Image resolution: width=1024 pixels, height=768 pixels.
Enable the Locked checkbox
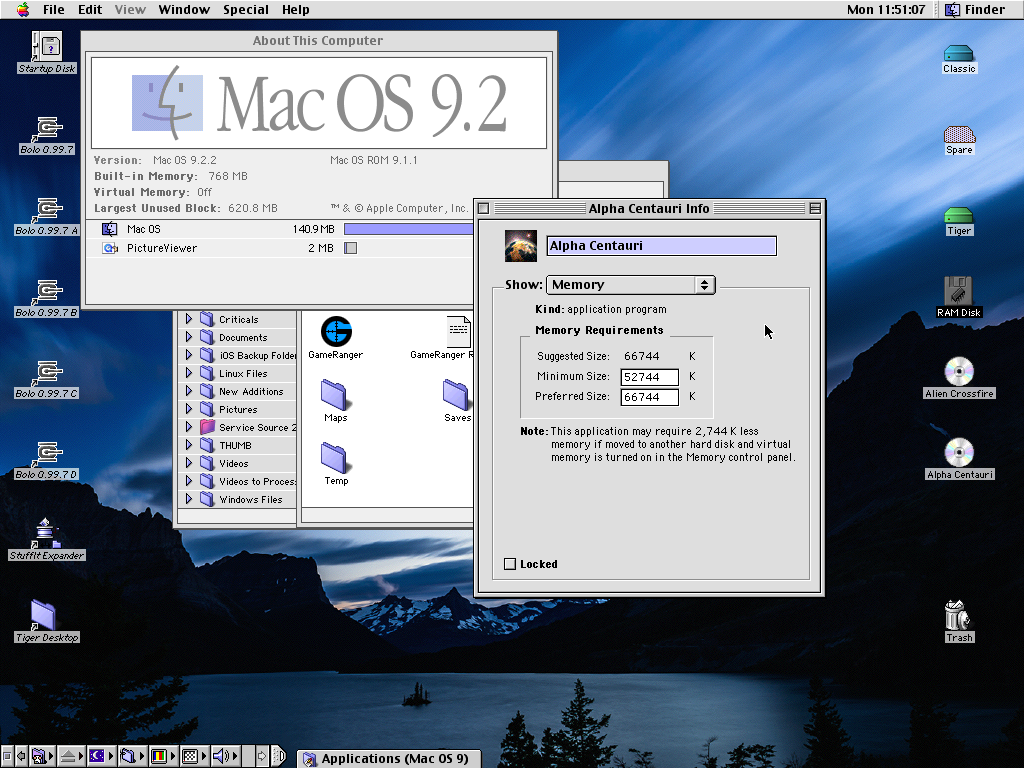(511, 564)
